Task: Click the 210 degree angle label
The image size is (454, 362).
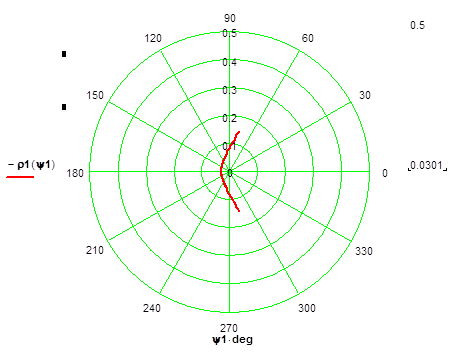Action: (95, 250)
